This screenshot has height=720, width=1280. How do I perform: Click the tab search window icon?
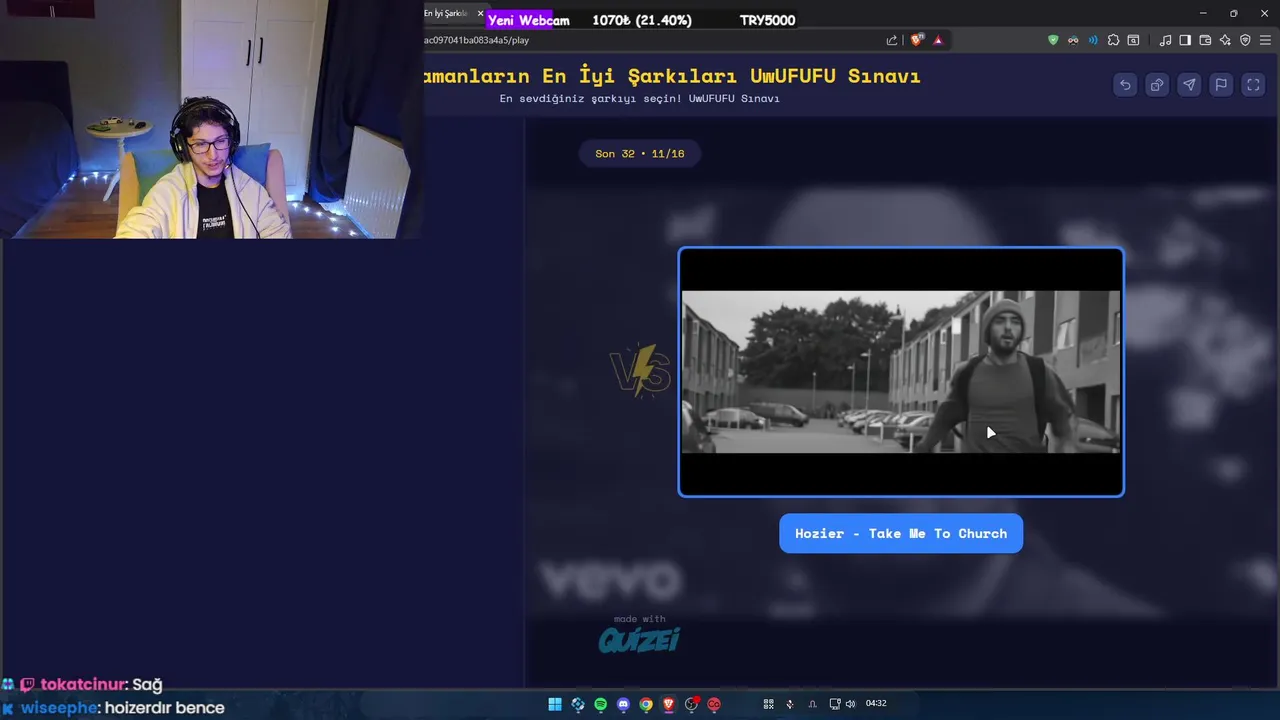pyautogui.click(x=1133, y=40)
